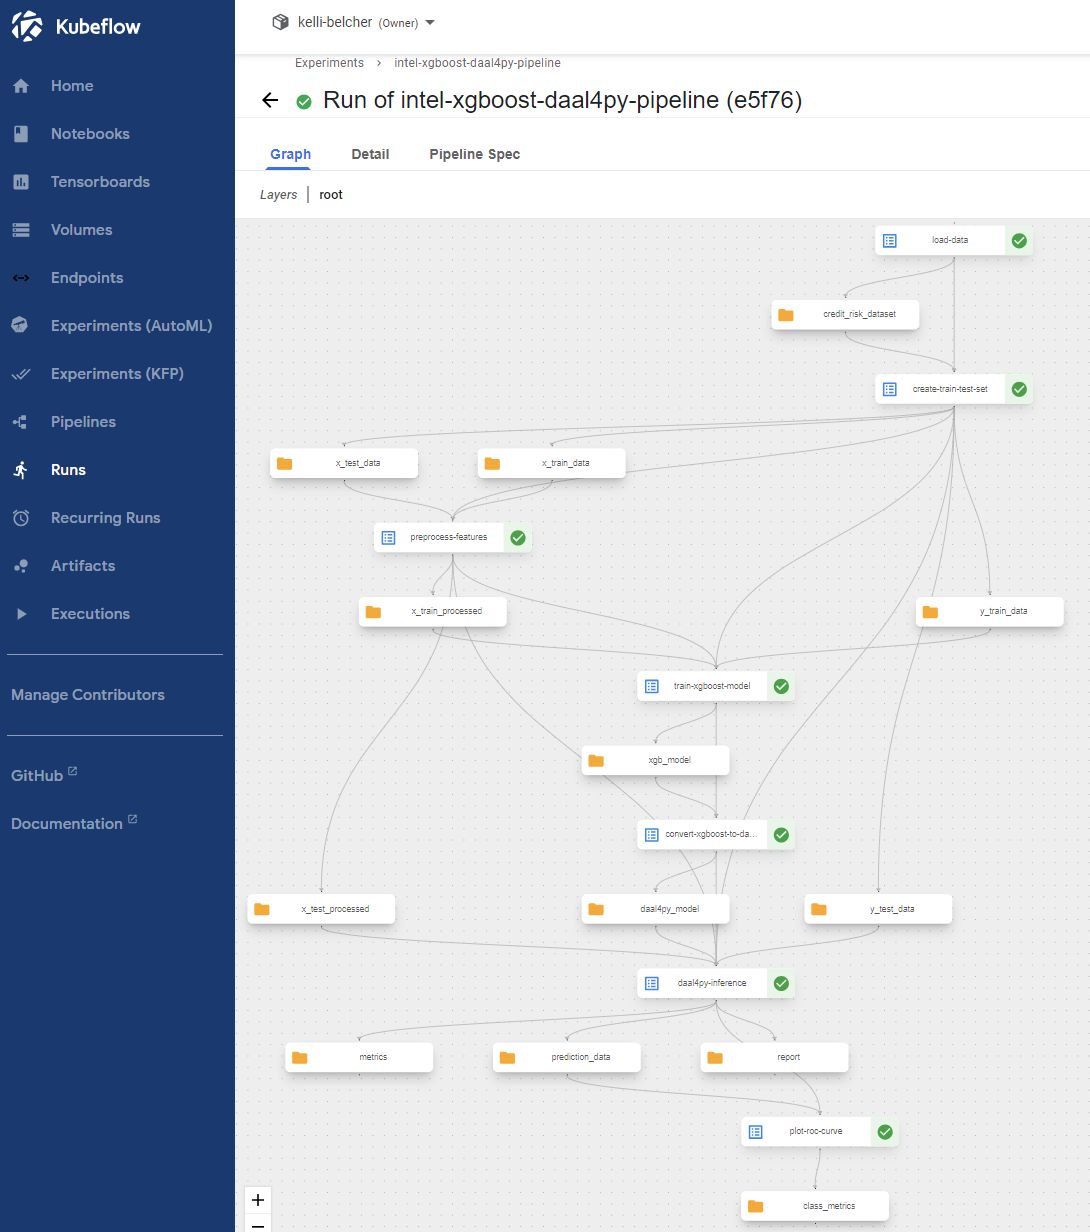The image size is (1090, 1232).
Task: Select the metrics artifact node
Action: (x=359, y=1057)
